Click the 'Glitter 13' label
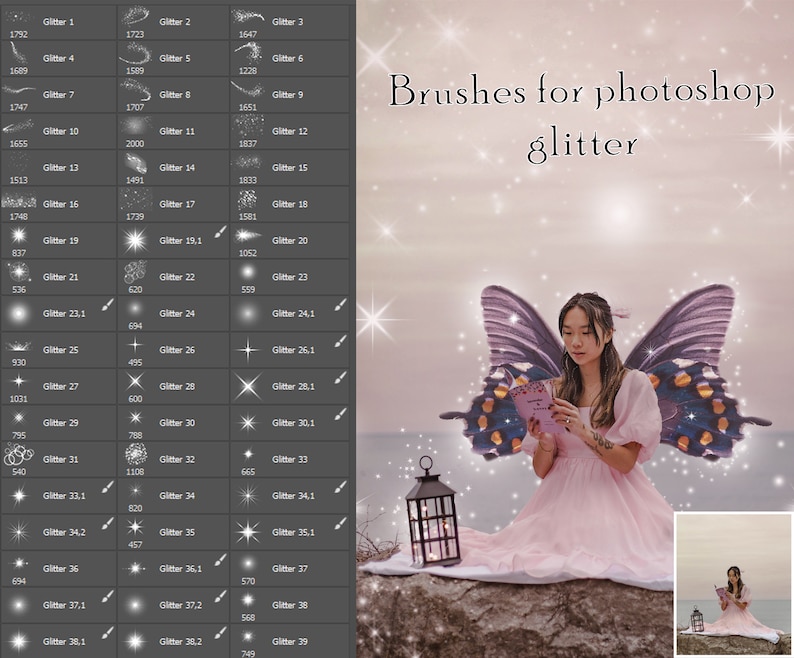Viewport: 794px width, 658px height. click(61, 168)
